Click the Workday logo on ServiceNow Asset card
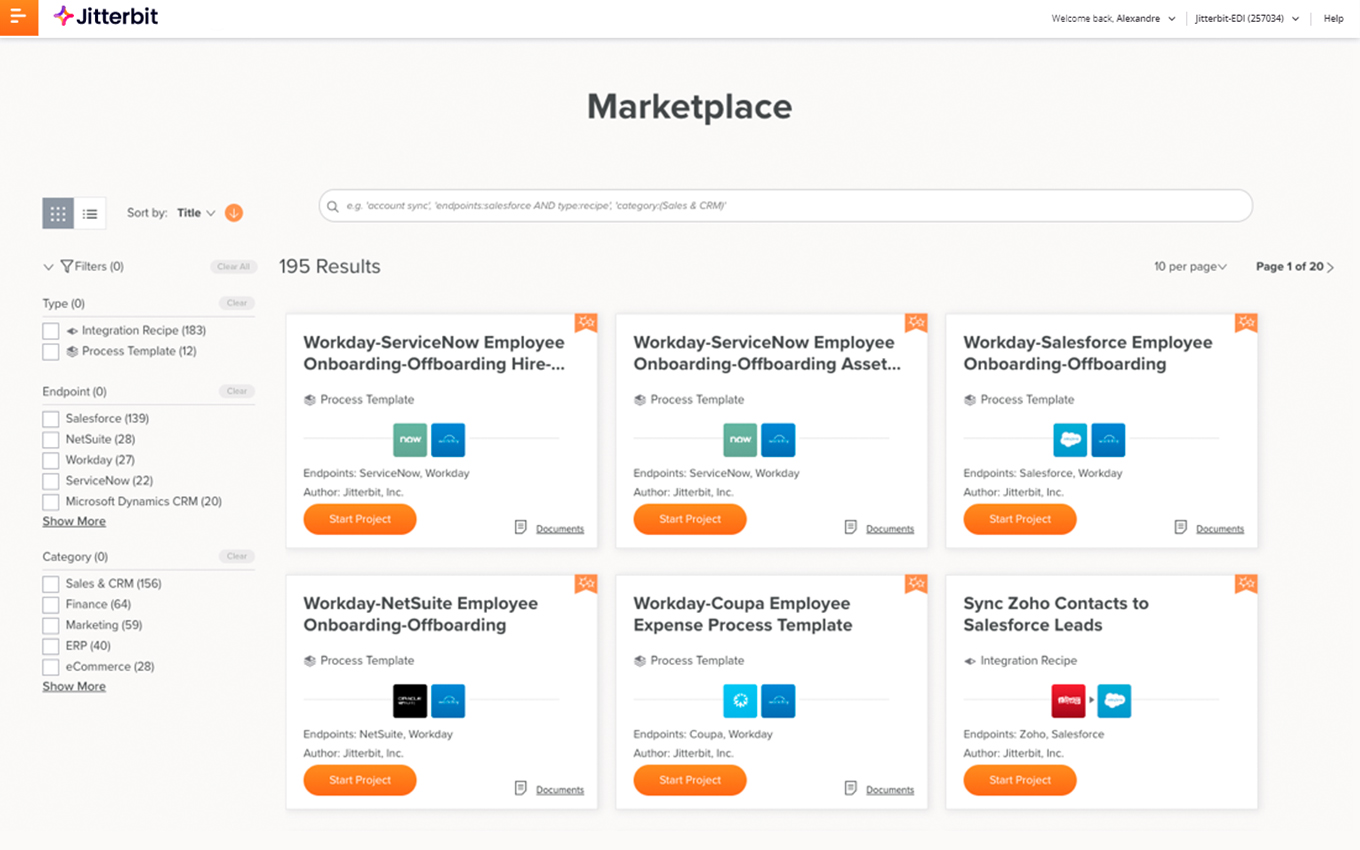The image size is (1360, 850). click(778, 439)
